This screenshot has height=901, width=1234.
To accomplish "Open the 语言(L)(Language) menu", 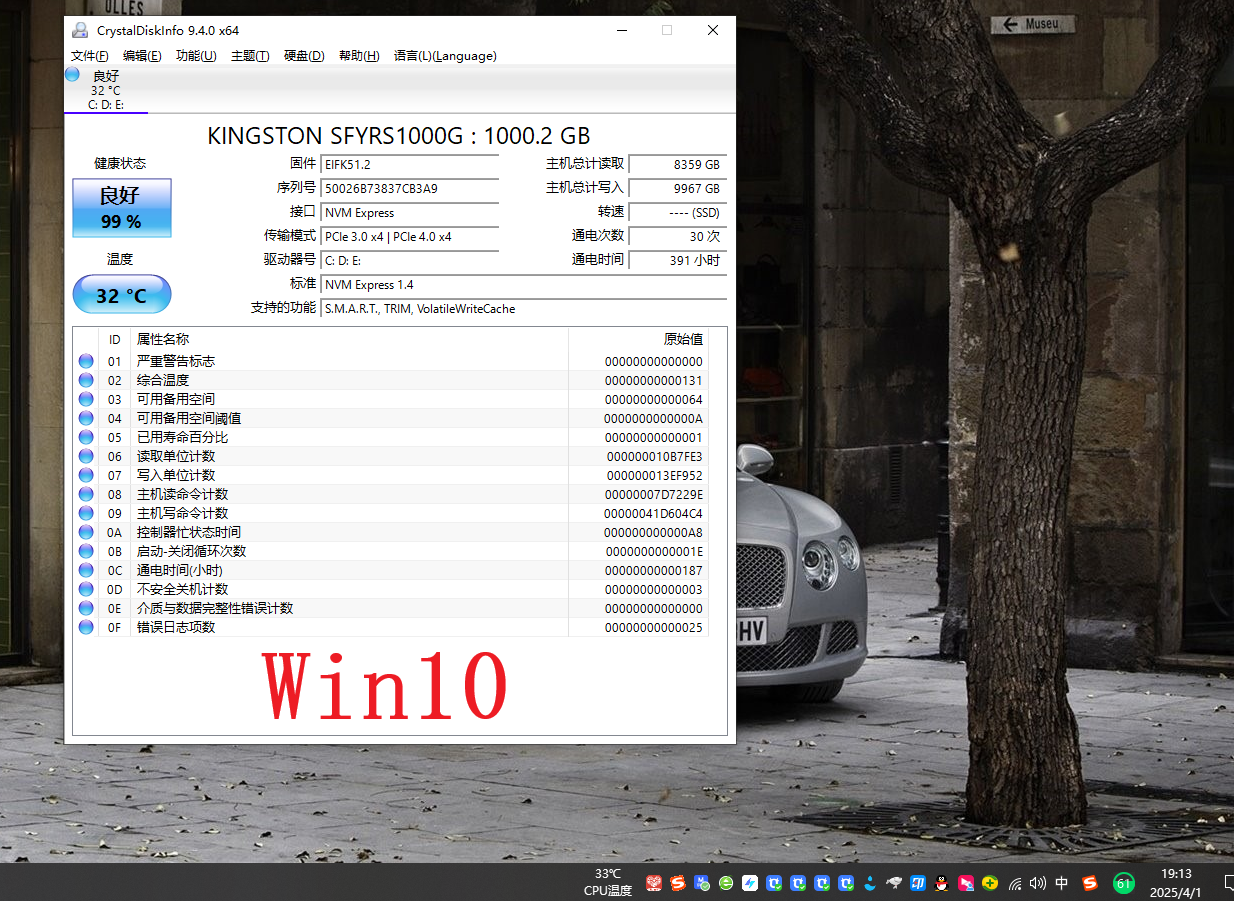I will pos(445,56).
